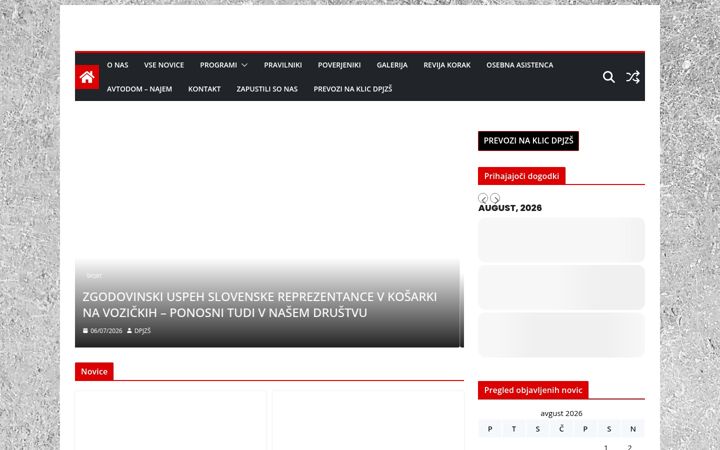Go to next month in events calendar

[495, 198]
